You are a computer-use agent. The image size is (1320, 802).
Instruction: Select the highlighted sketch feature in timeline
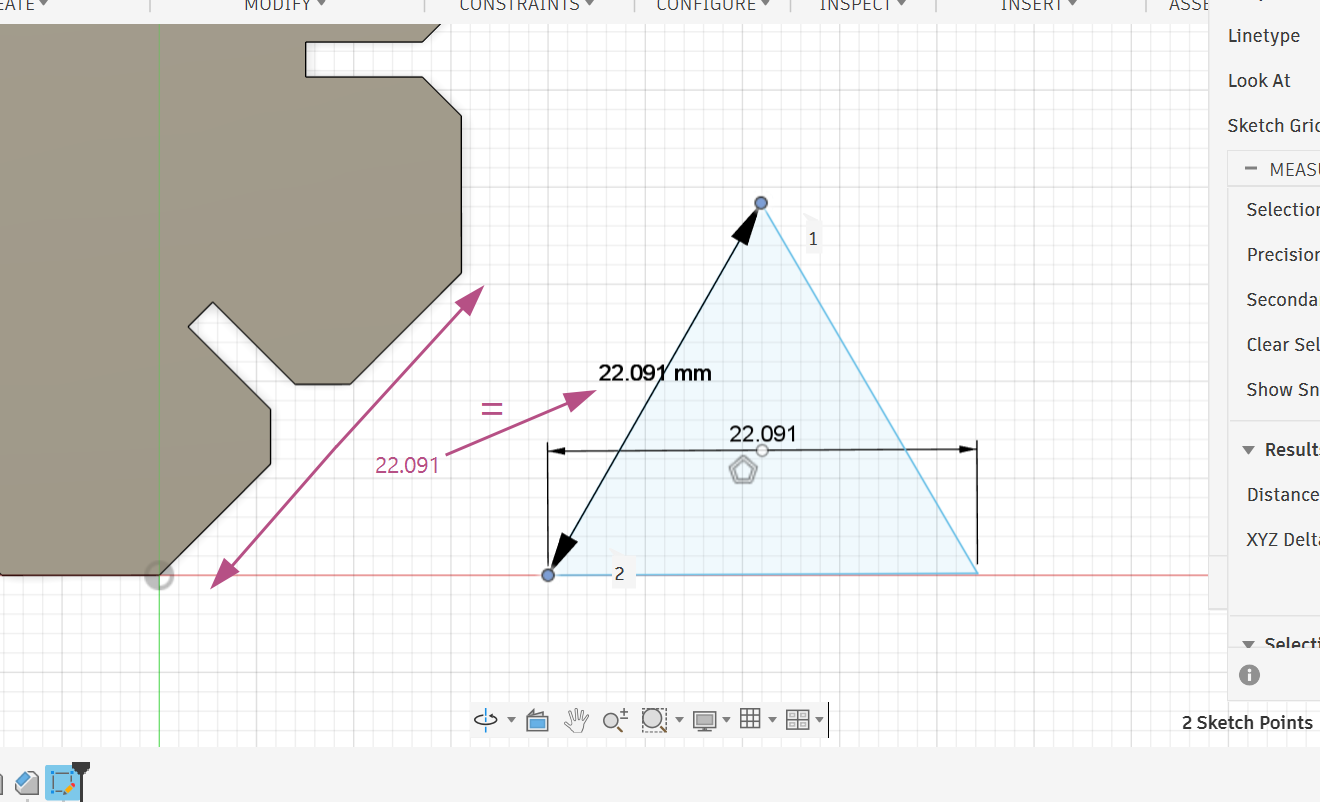point(63,783)
